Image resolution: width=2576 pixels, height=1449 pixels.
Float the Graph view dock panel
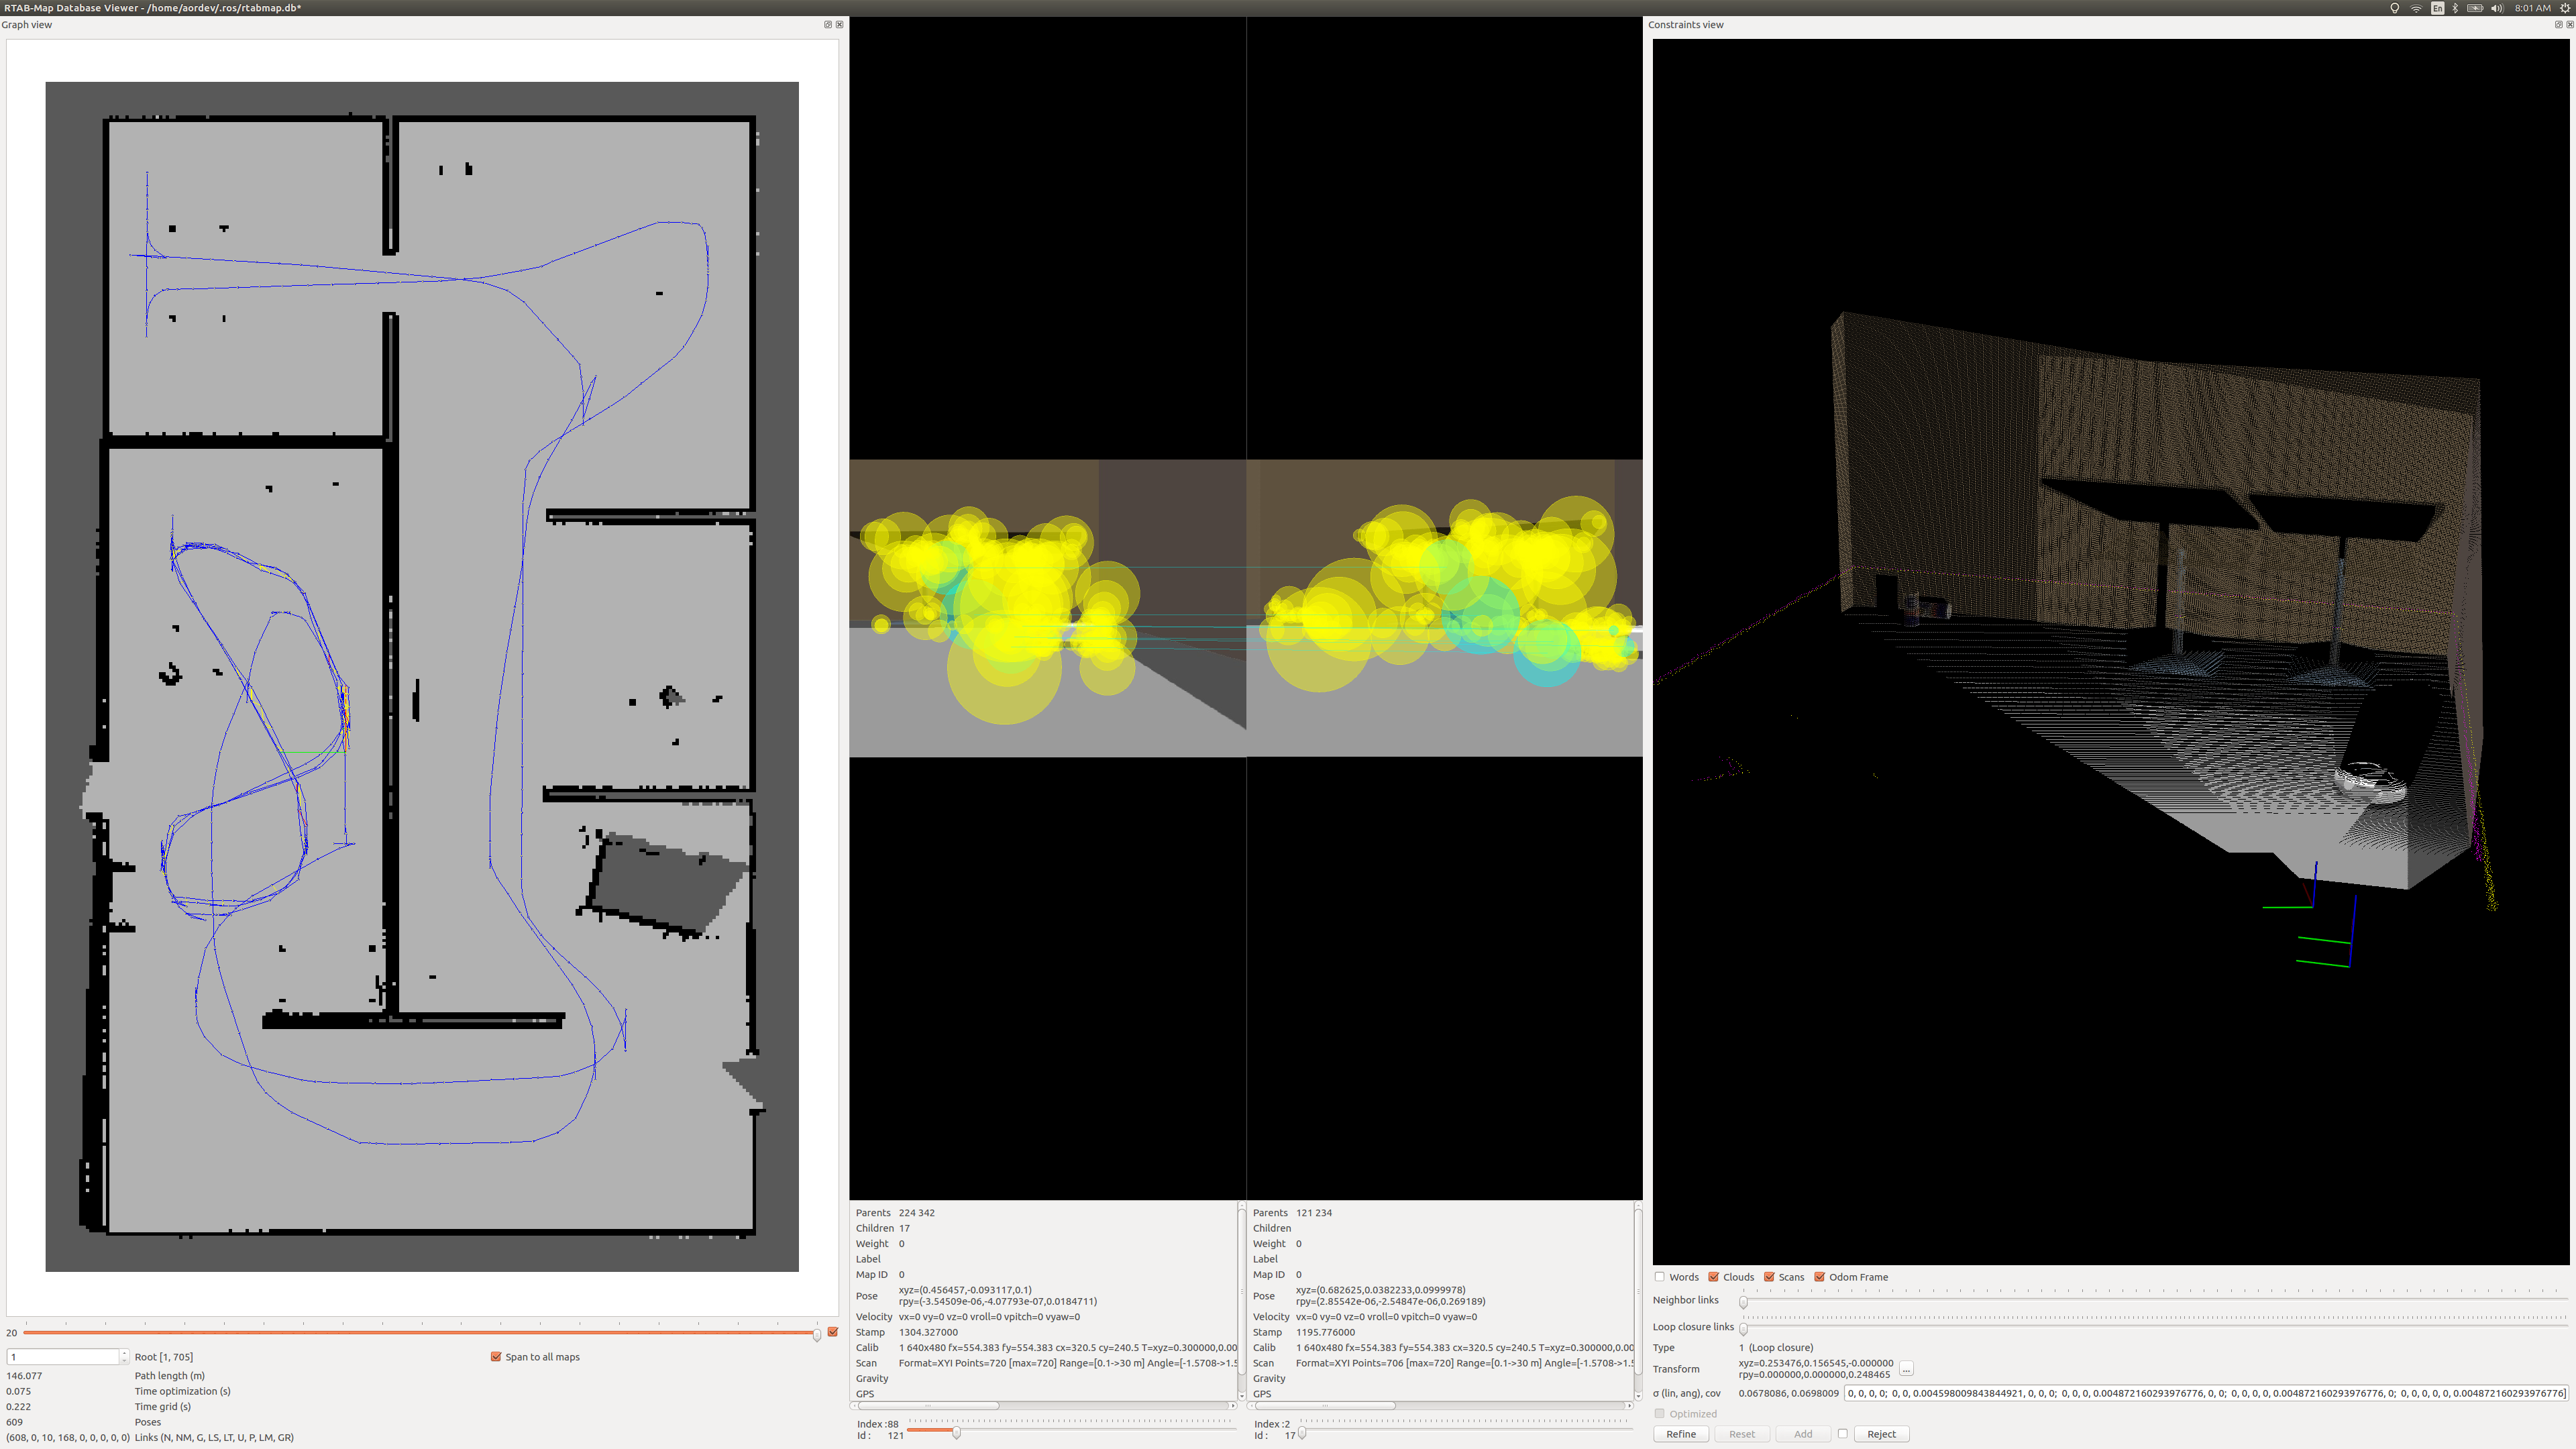click(x=827, y=25)
